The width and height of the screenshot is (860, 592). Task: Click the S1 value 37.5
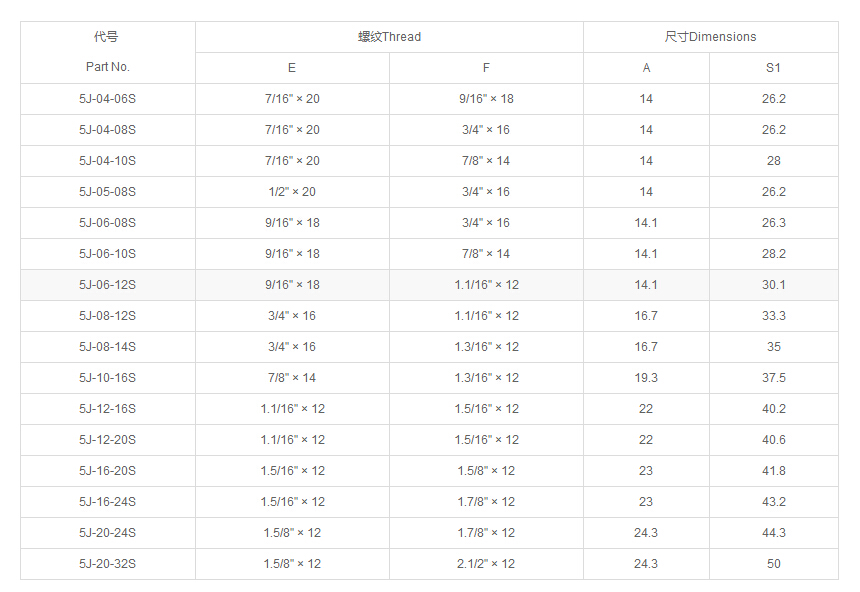click(x=773, y=378)
